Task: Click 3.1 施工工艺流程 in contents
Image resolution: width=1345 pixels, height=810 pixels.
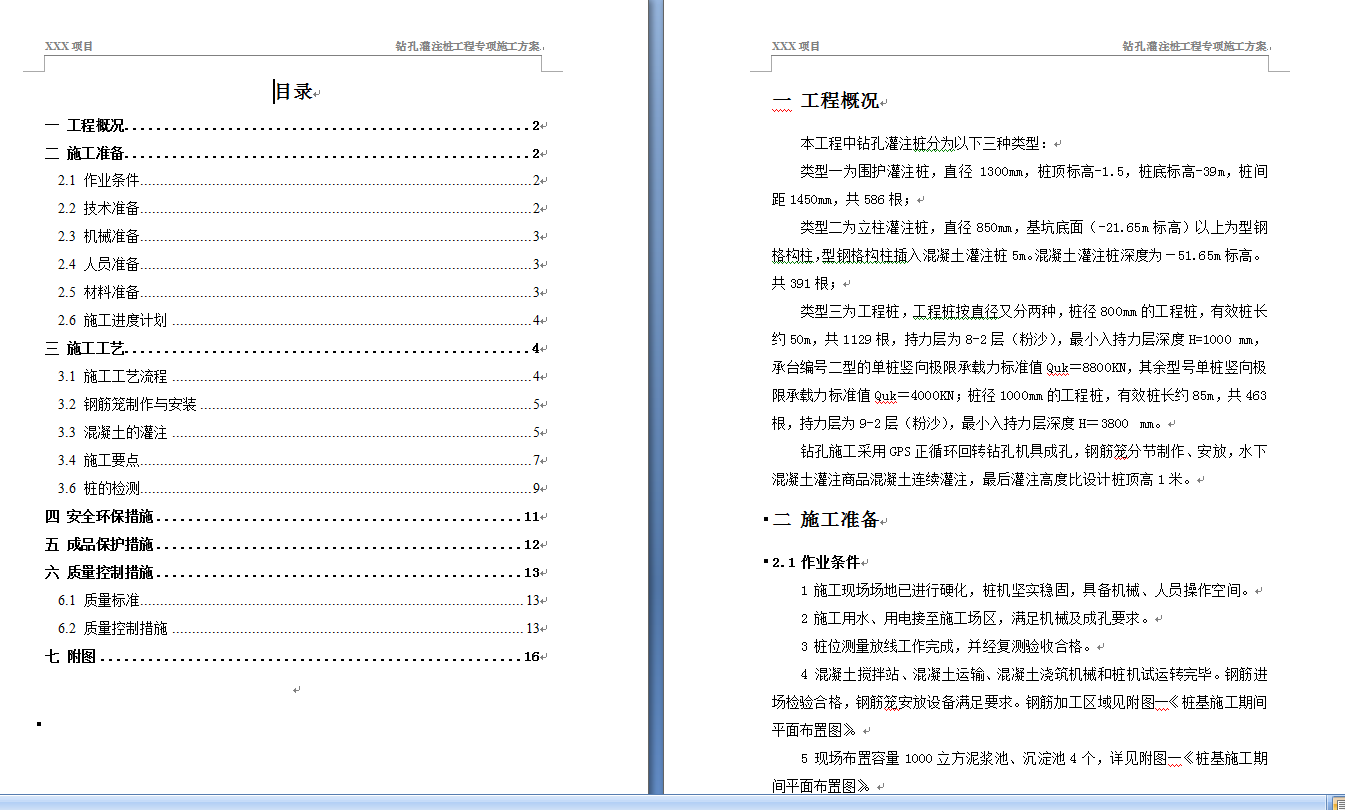Action: point(125,377)
